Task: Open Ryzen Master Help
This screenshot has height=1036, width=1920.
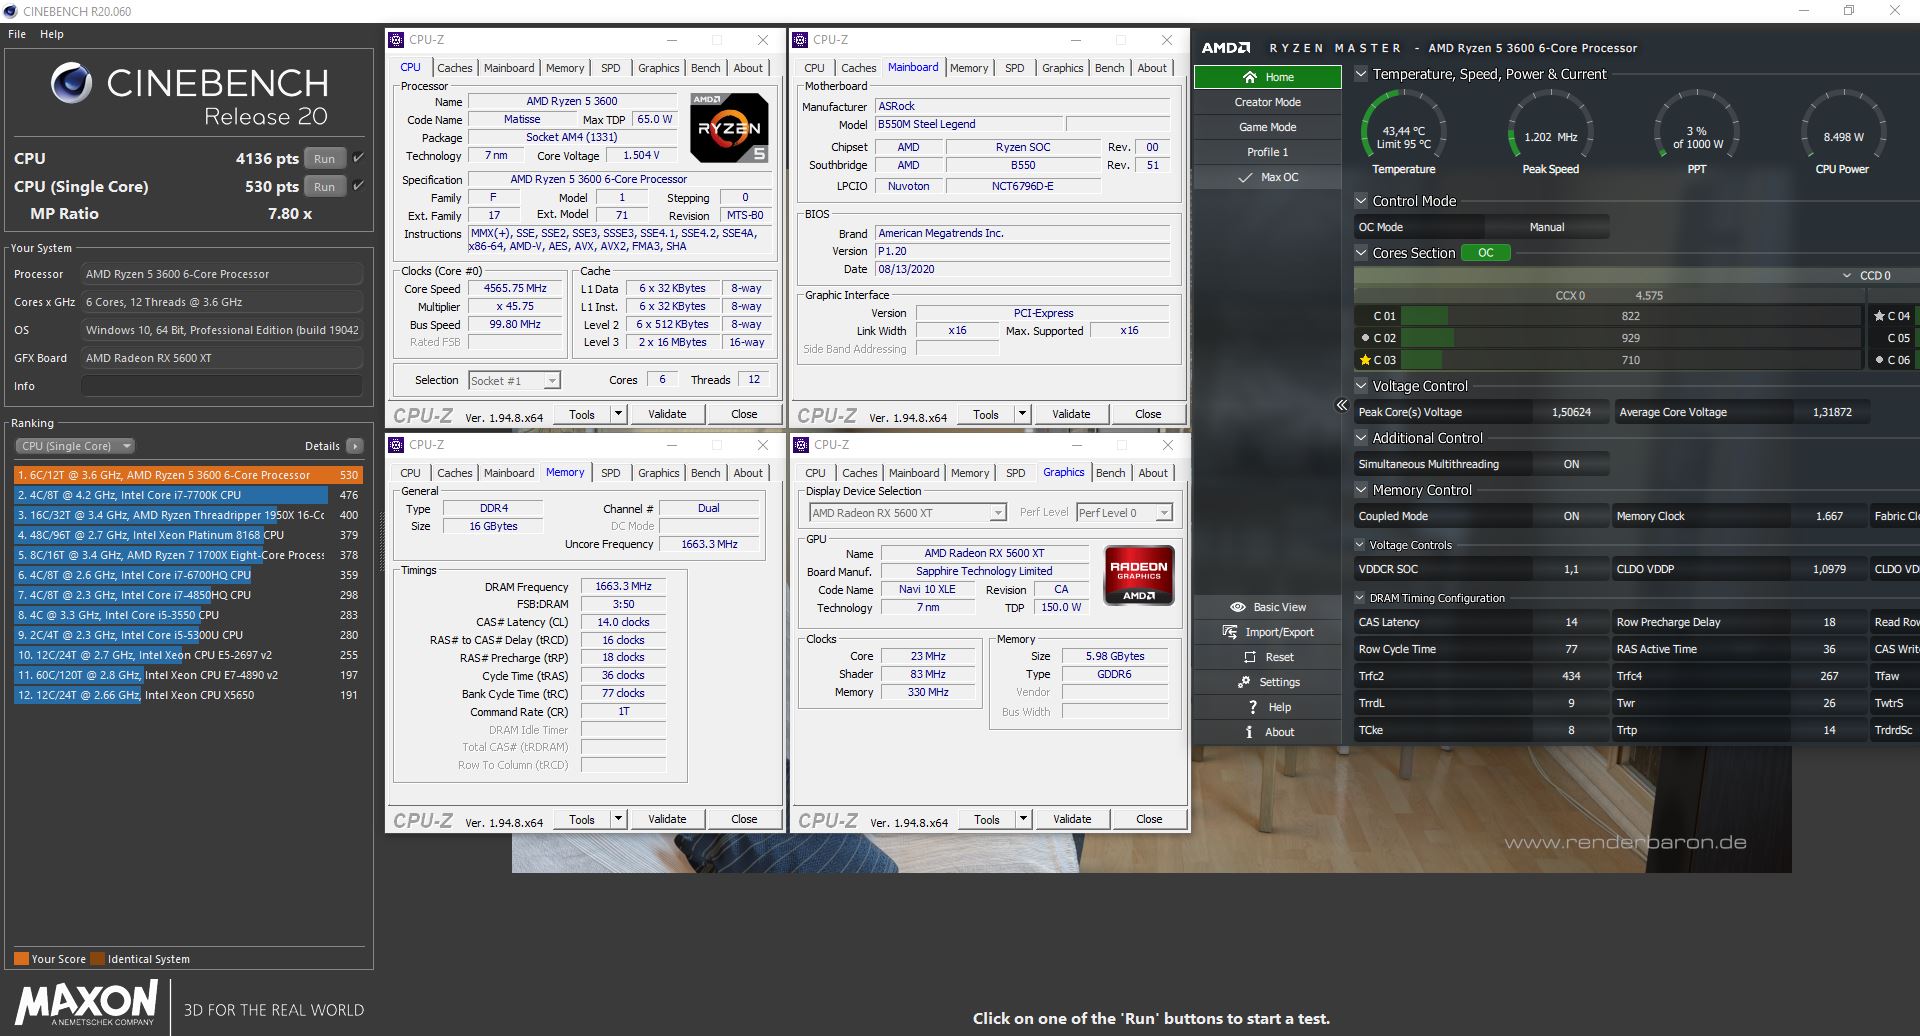Action: pos(1267,707)
